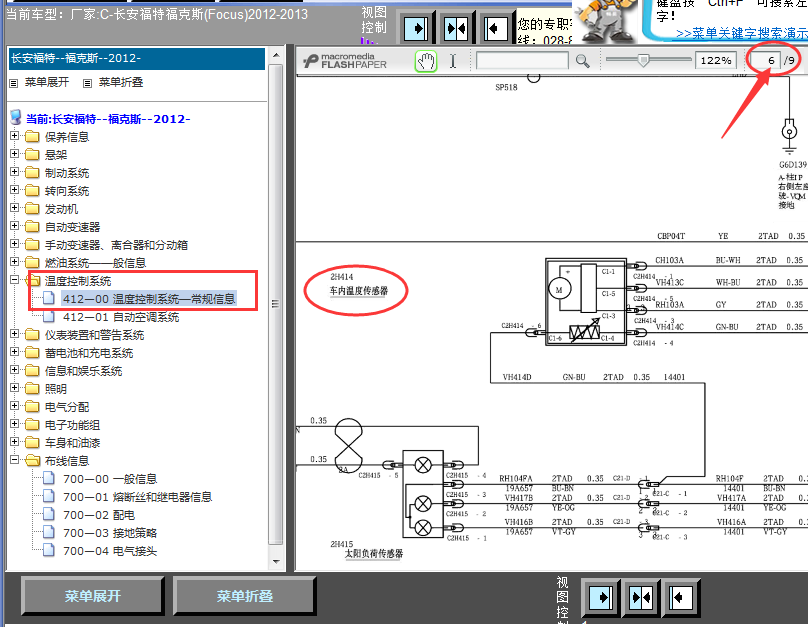
Task: Click top 菜单折叠 text link
Action: [121, 82]
